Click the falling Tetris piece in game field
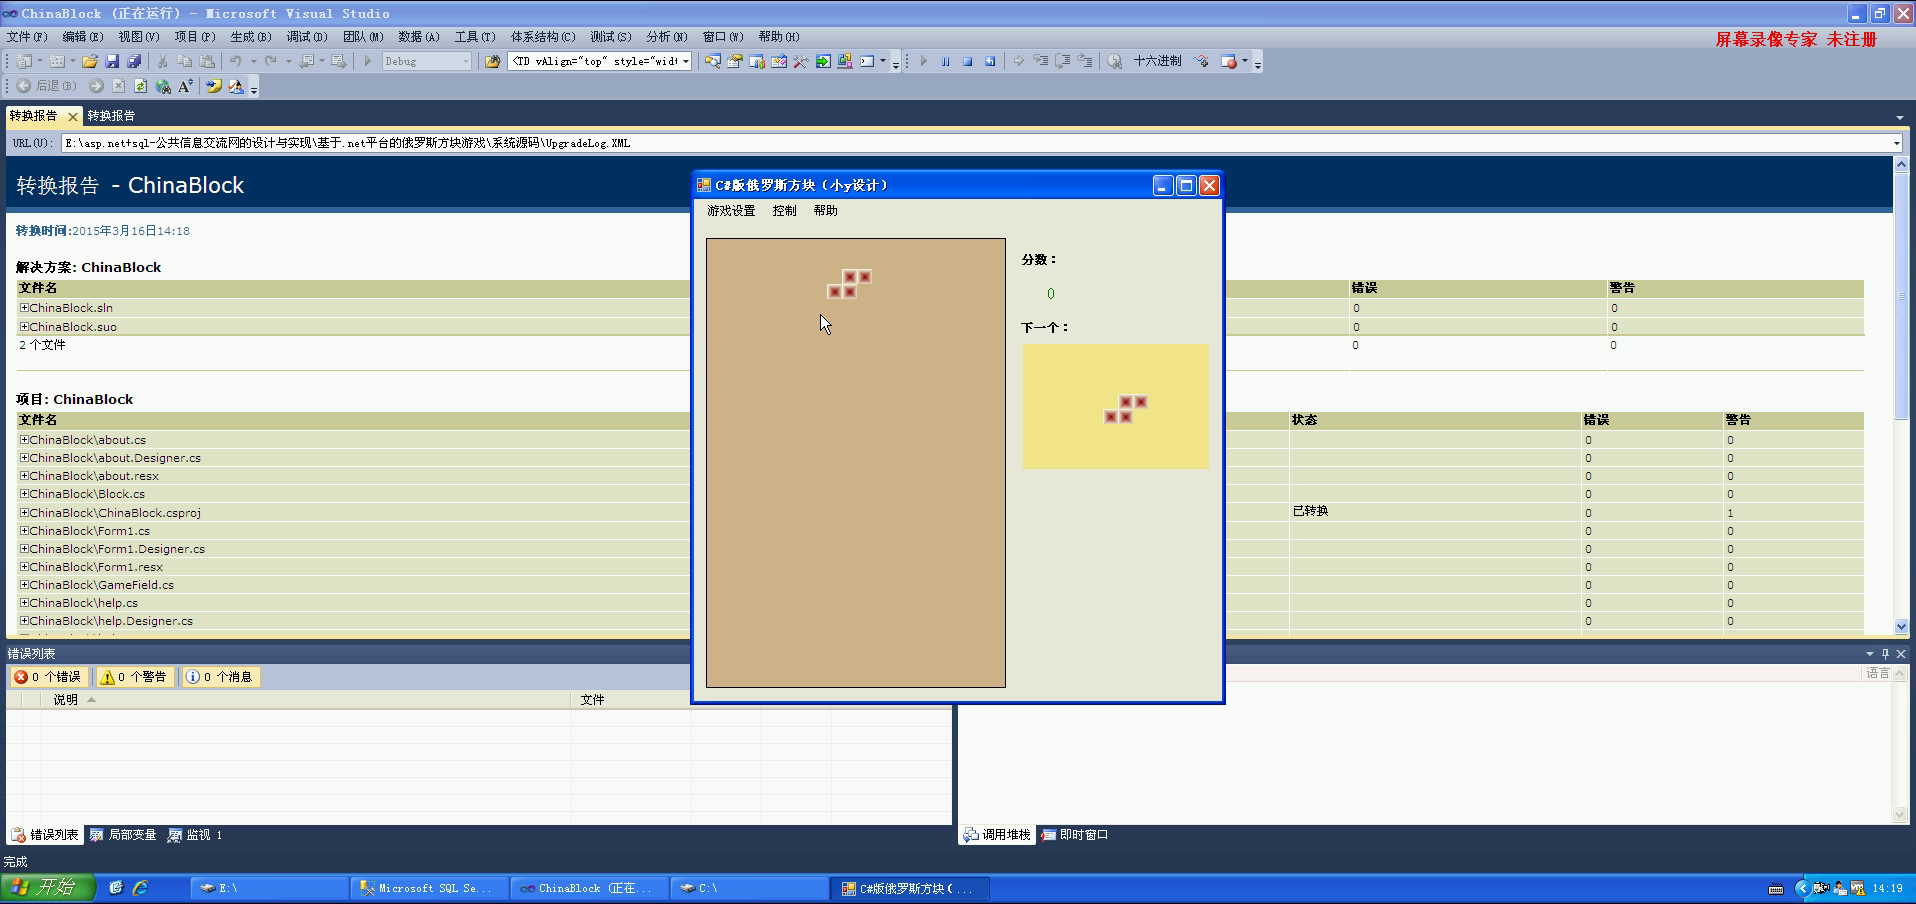Image resolution: width=1916 pixels, height=904 pixels. (849, 284)
